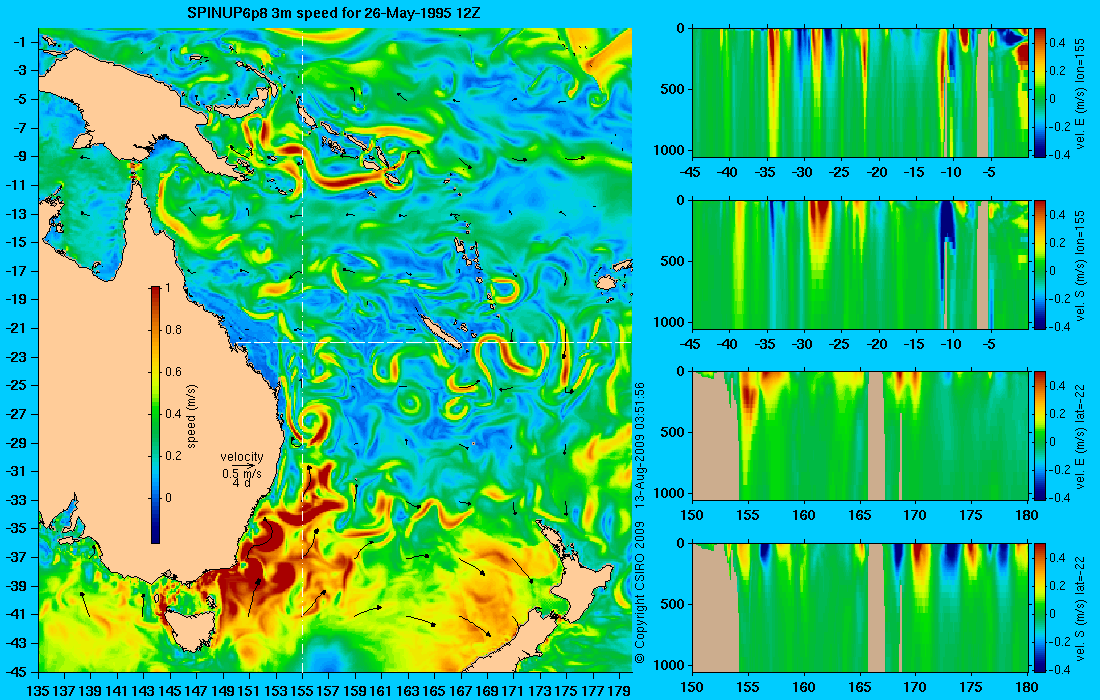Select the 'vel. E (m/s) lat=-22' label
The width and height of the screenshot is (1100, 700).
click(x=1080, y=436)
